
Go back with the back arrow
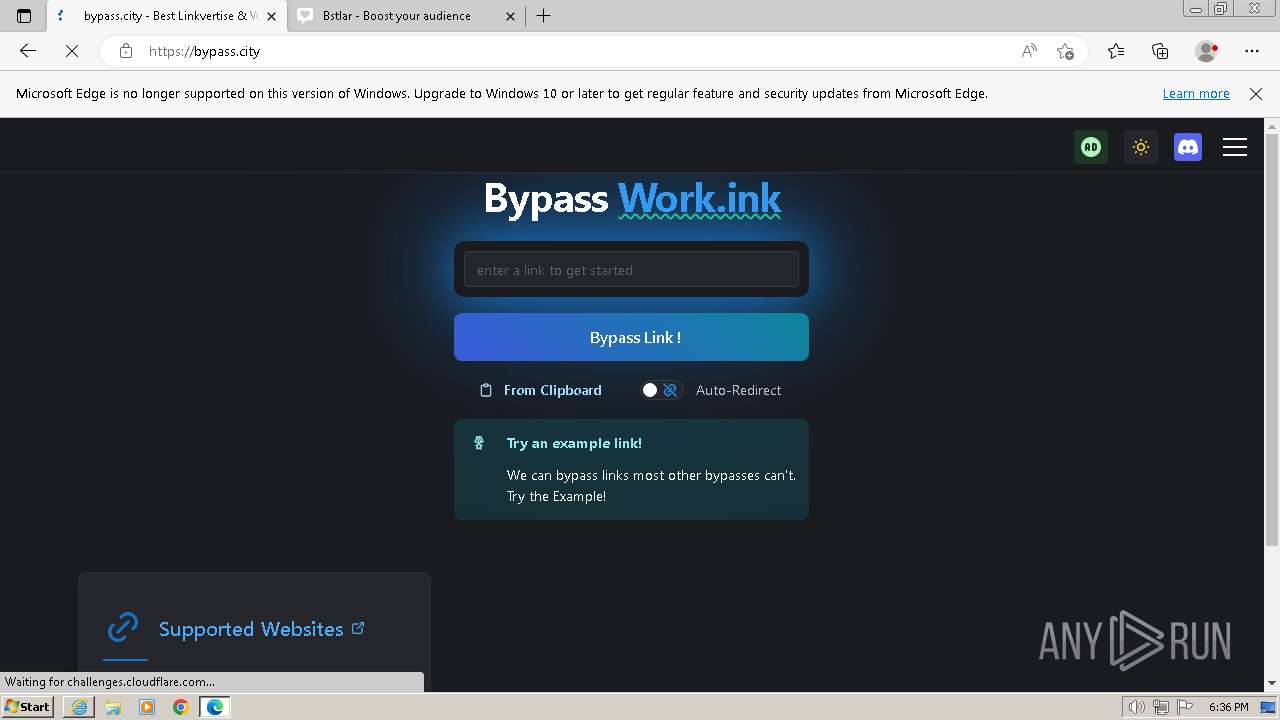click(x=28, y=51)
